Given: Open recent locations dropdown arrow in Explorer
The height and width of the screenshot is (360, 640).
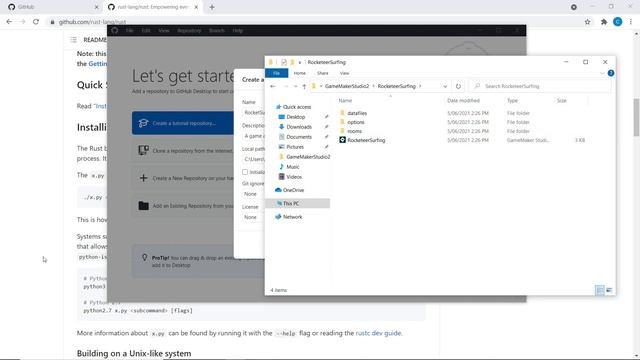Looking at the screenshot, I should coord(296,86).
